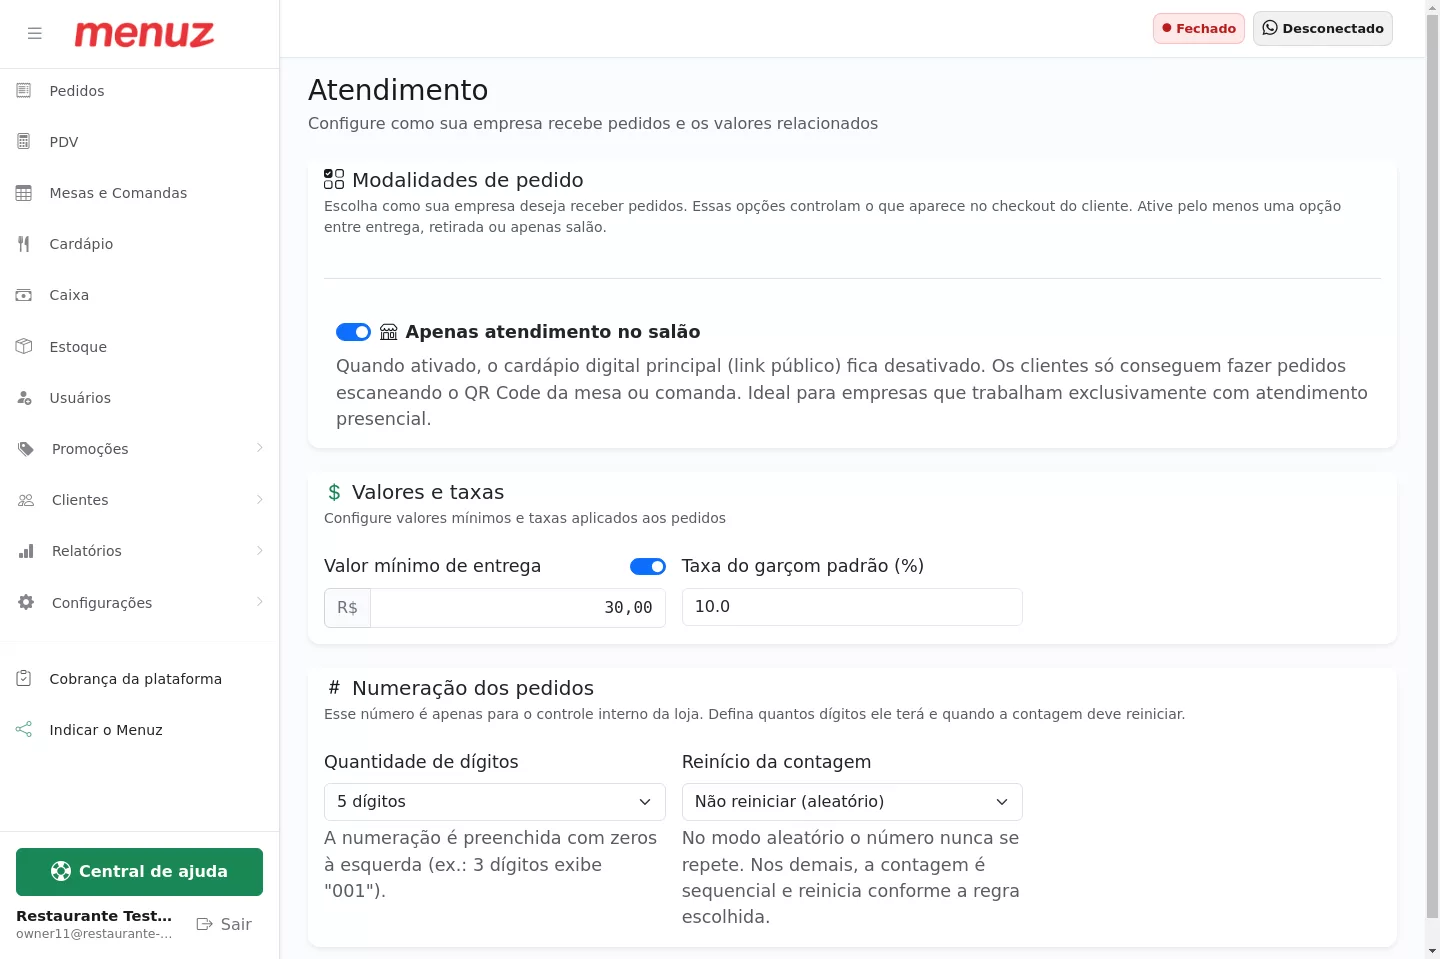Image resolution: width=1440 pixels, height=959 pixels.
Task: Click the Promoções tag icon
Action: tap(26, 449)
